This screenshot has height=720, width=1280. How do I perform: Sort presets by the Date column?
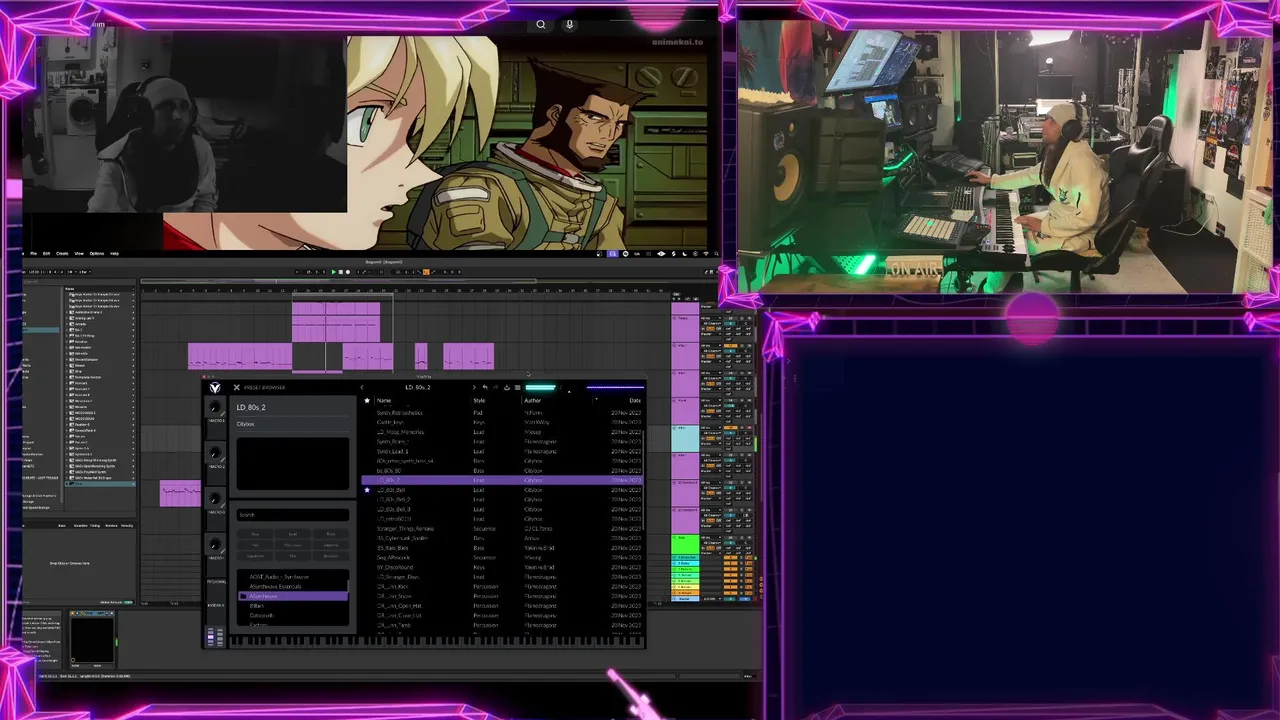[x=635, y=400]
